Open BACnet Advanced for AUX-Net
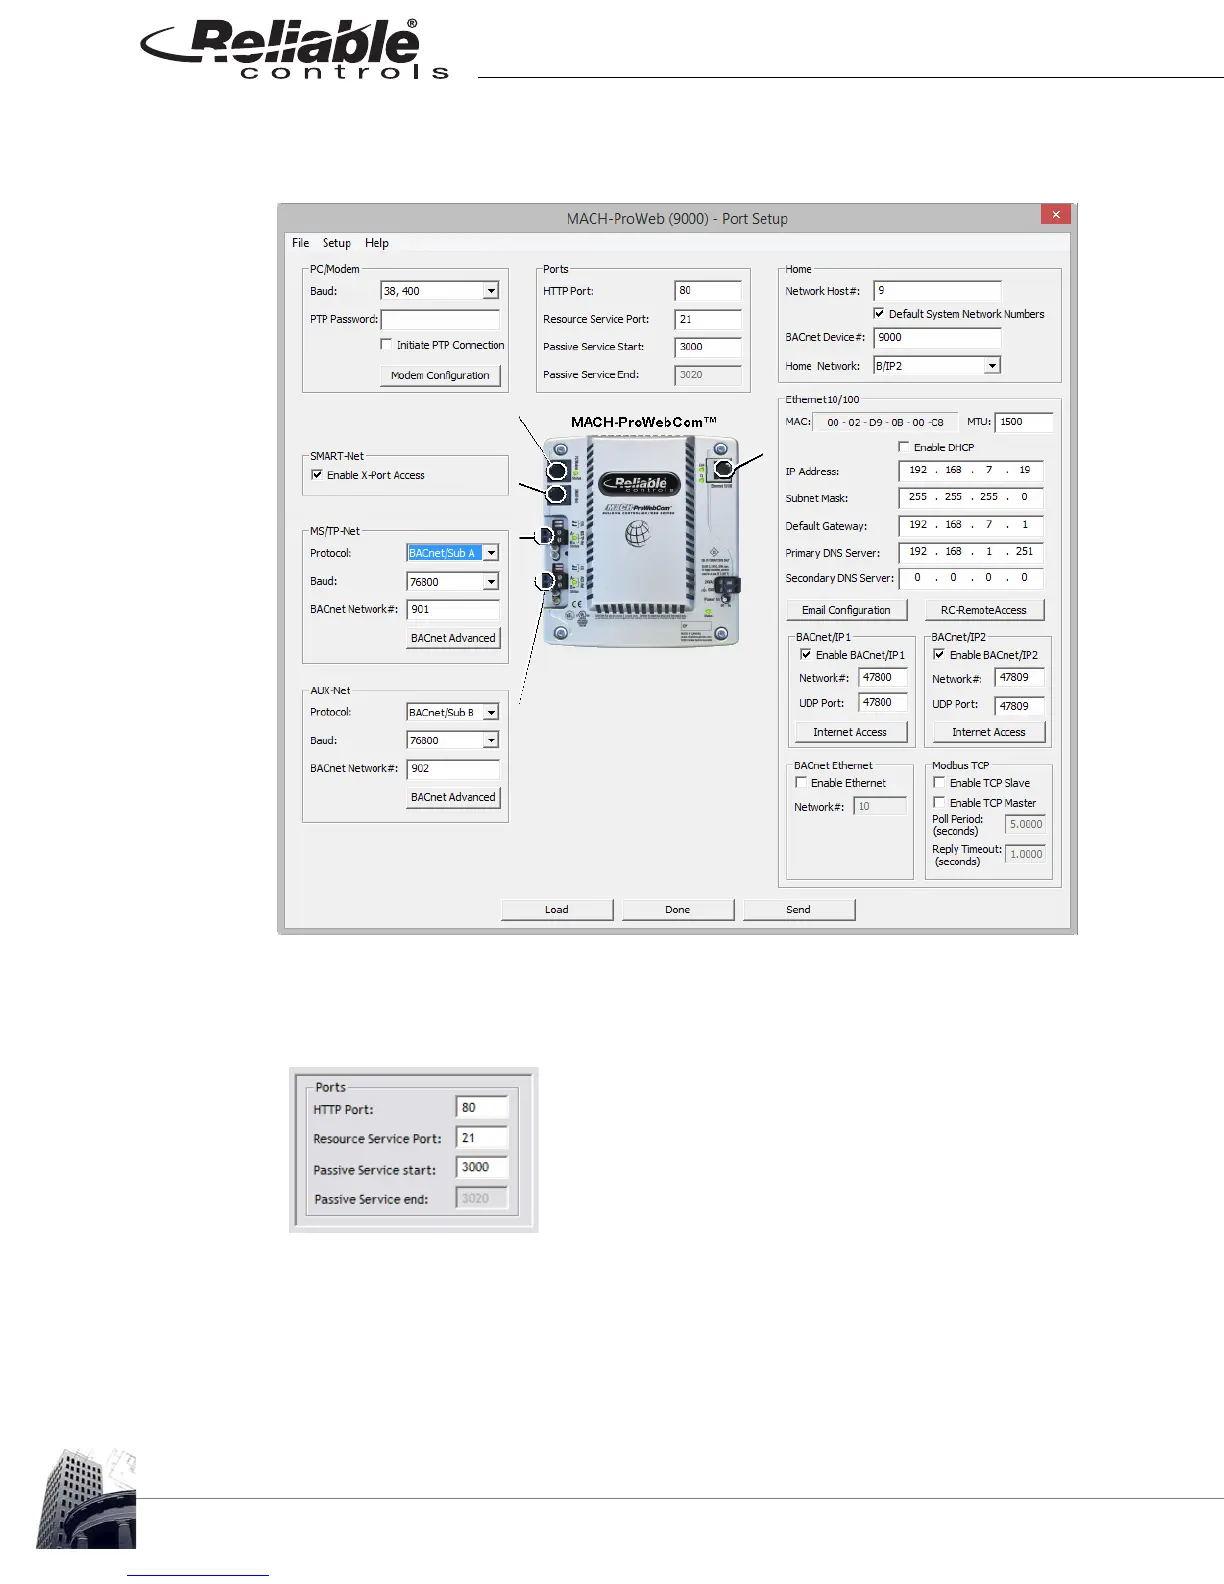 coord(453,797)
